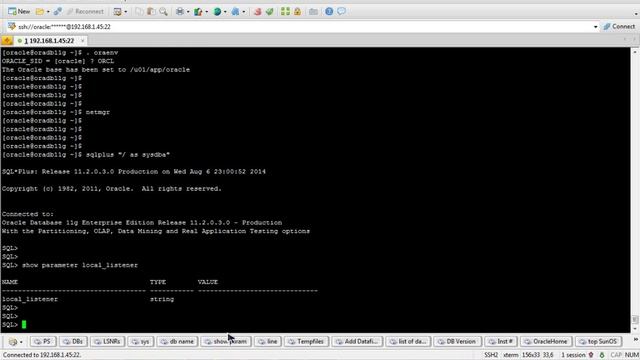Expand the Open folder dropdown arrow

tap(48, 12)
